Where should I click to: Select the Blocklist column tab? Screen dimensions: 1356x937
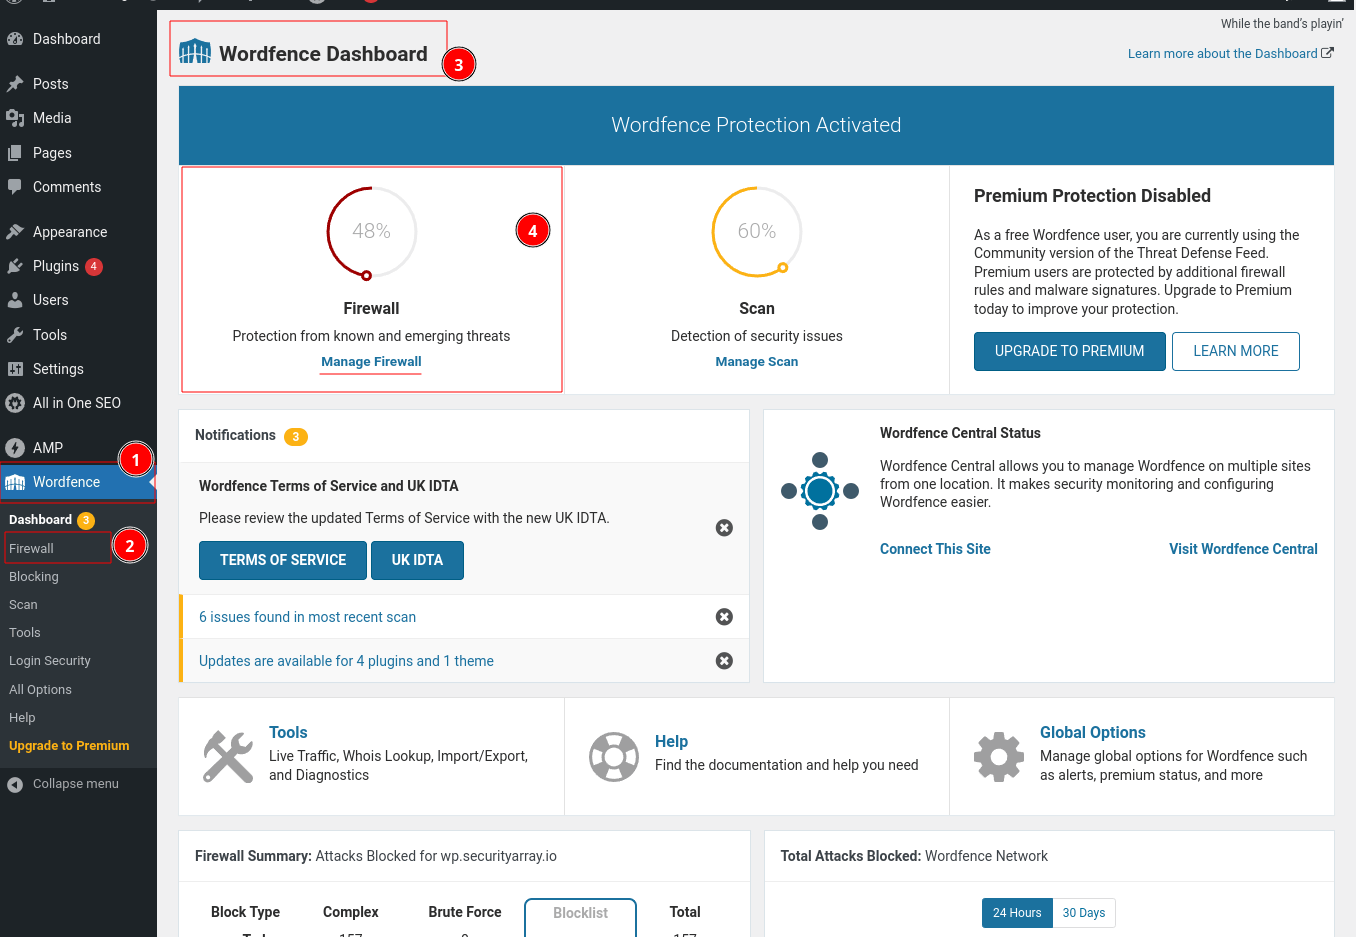coord(580,913)
